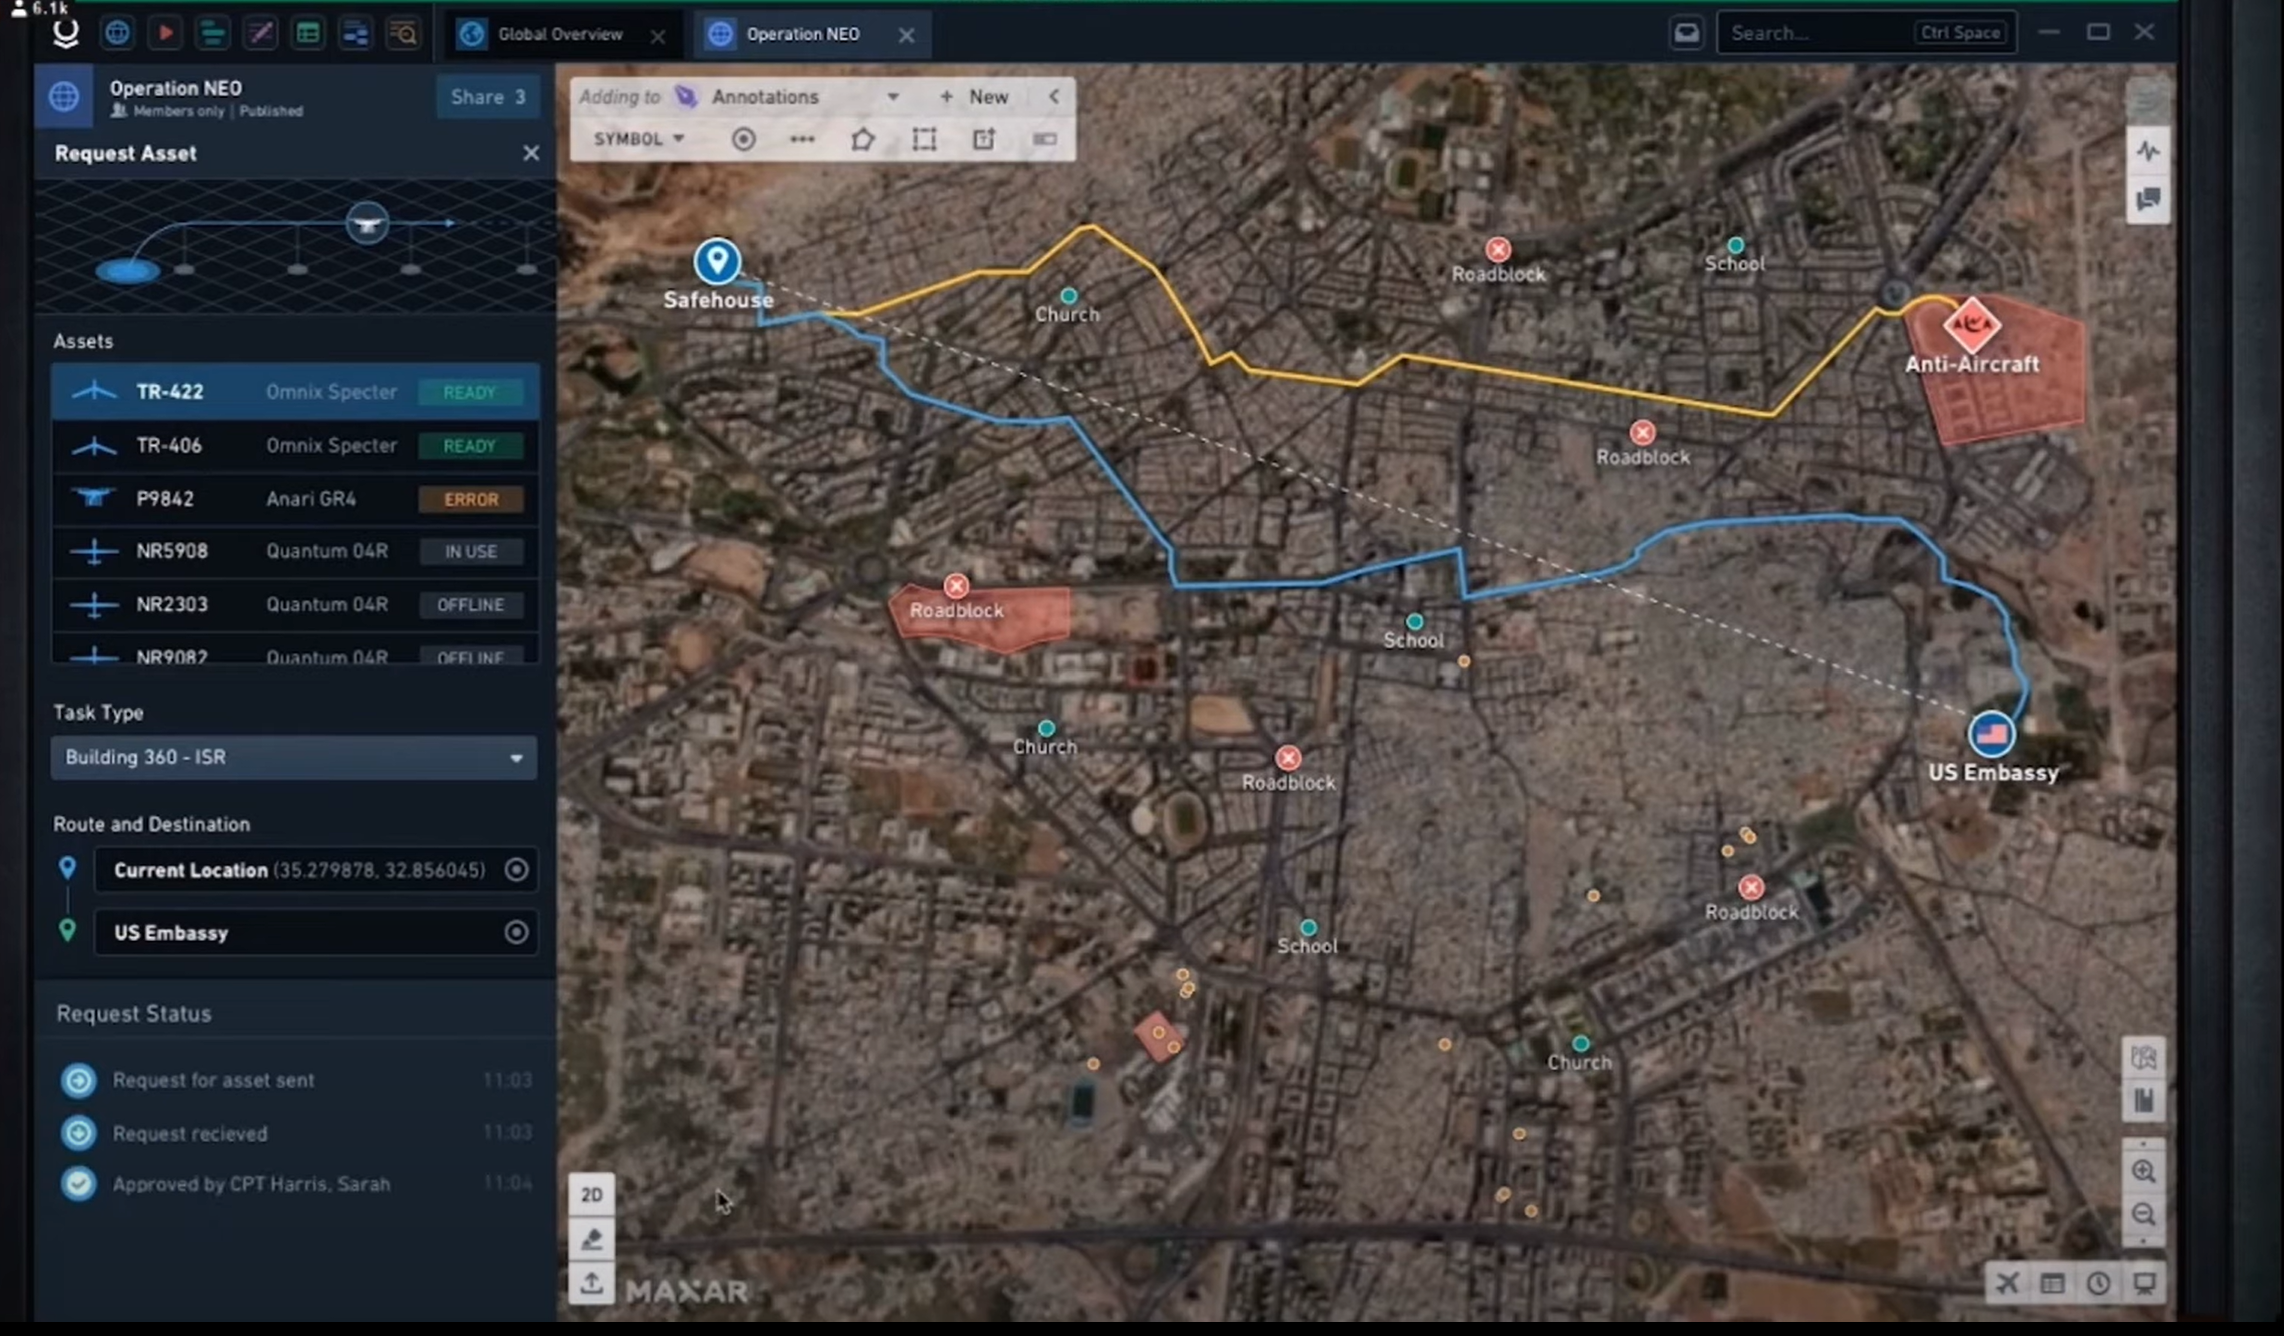
Task: Click the polygon shape annotation tool
Action: point(862,140)
